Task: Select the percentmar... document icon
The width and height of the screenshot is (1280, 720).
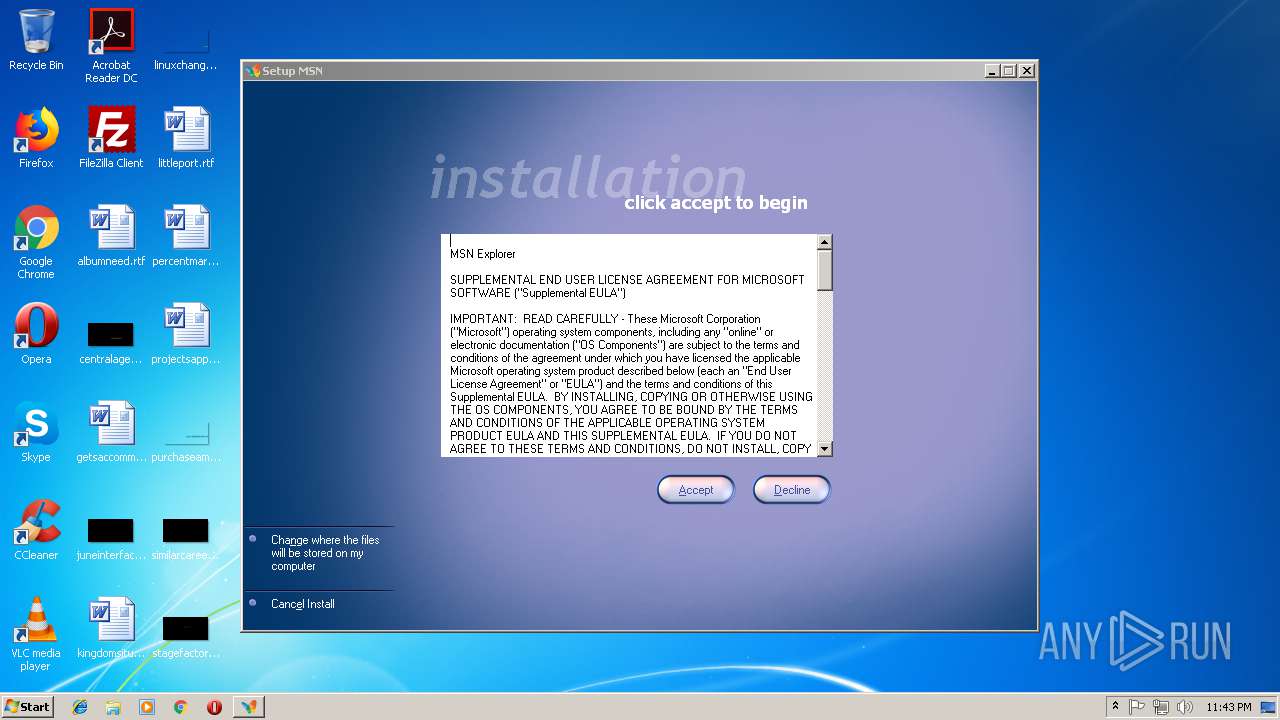Action: click(x=186, y=236)
